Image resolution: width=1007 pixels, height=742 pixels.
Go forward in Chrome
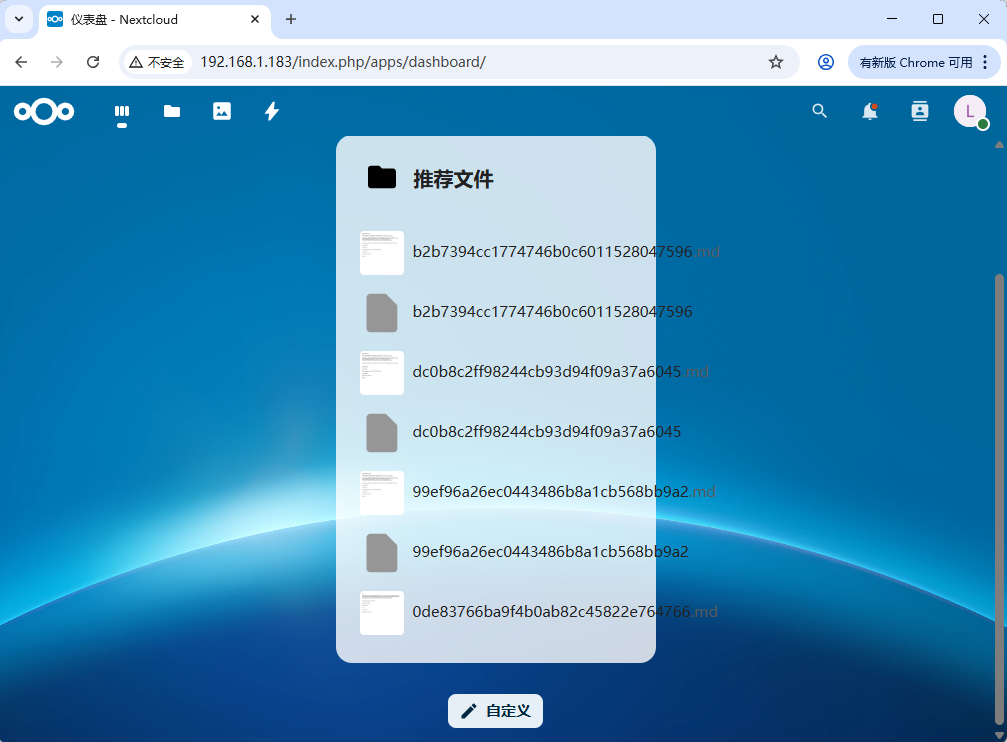click(57, 62)
